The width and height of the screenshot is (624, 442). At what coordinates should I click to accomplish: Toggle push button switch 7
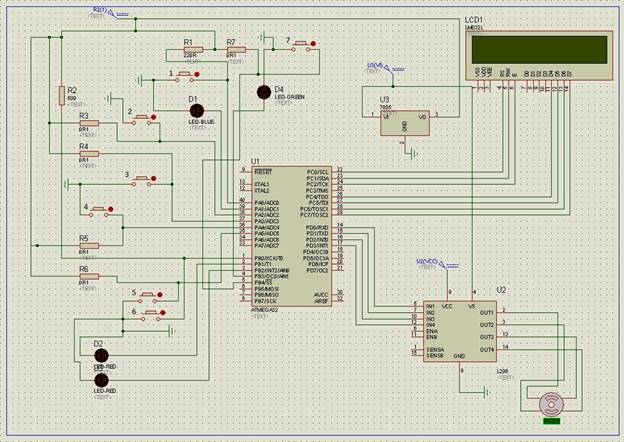(x=300, y=46)
